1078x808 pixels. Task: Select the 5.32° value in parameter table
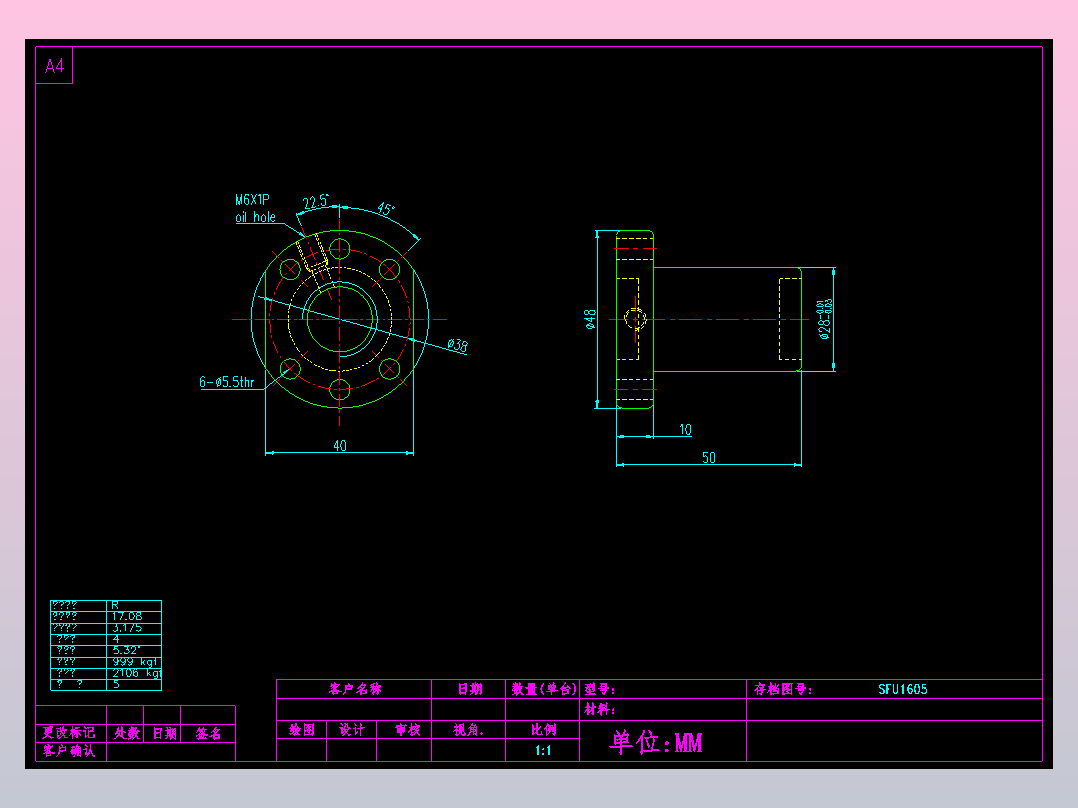[x=126, y=650]
